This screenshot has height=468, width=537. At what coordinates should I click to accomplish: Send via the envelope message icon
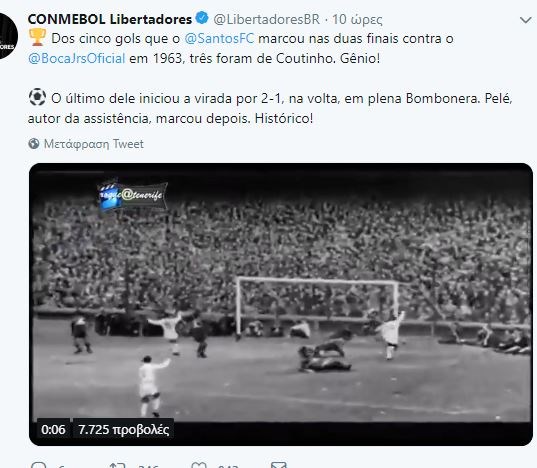click(x=278, y=465)
